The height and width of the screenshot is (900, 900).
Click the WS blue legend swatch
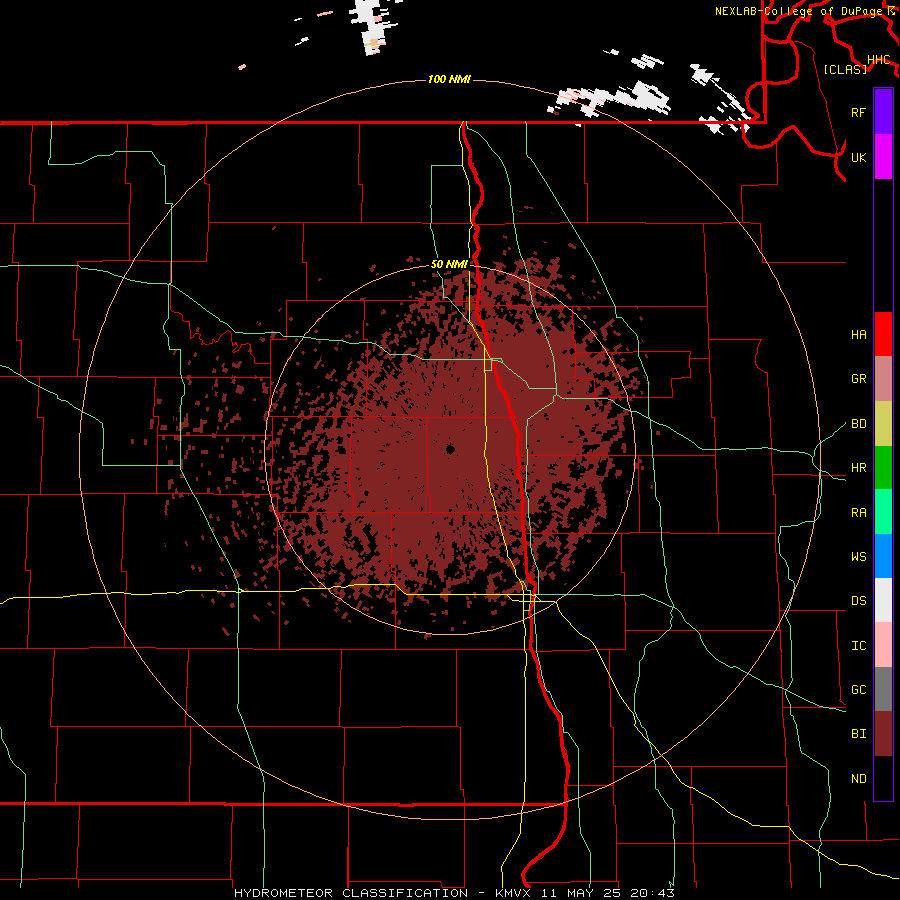[x=883, y=556]
